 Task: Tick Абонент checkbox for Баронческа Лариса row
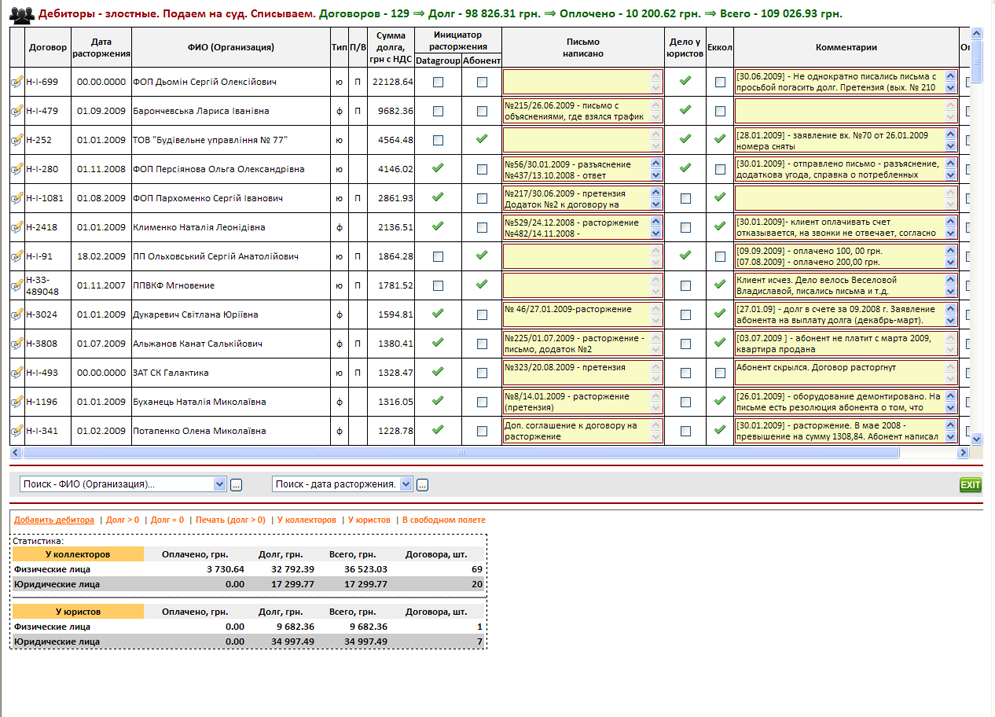[481, 112]
